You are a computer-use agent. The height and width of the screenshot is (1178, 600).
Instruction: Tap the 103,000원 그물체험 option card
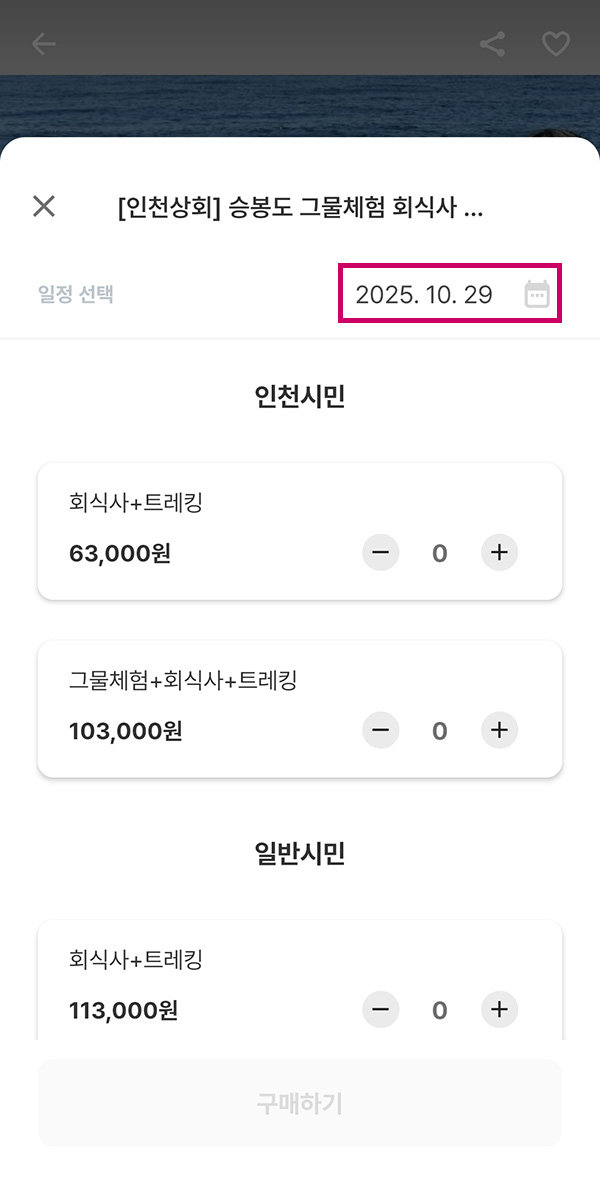(x=200, y=708)
